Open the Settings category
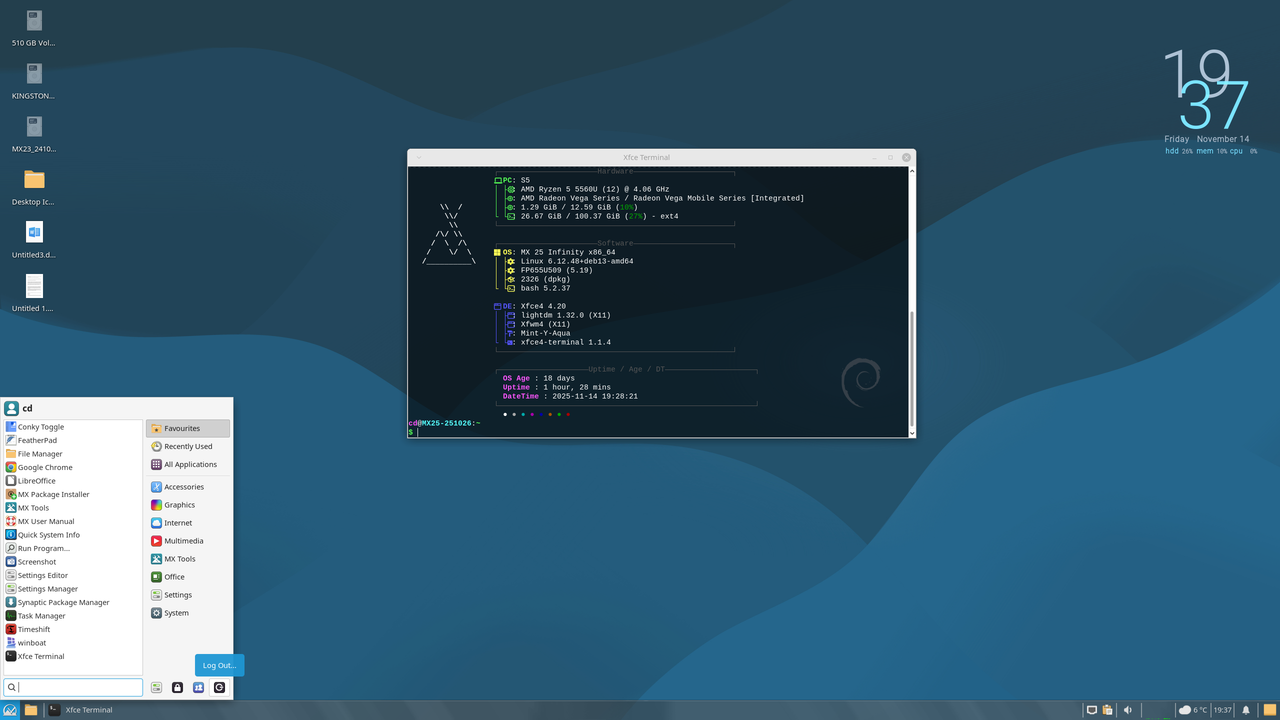The height and width of the screenshot is (720, 1280). click(x=188, y=595)
